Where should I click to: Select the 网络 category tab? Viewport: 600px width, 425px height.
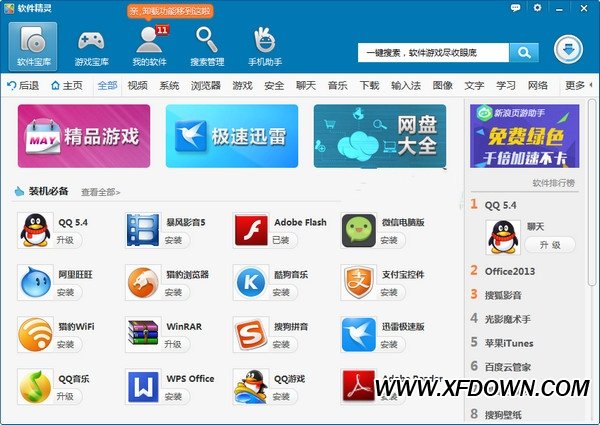[x=538, y=85]
